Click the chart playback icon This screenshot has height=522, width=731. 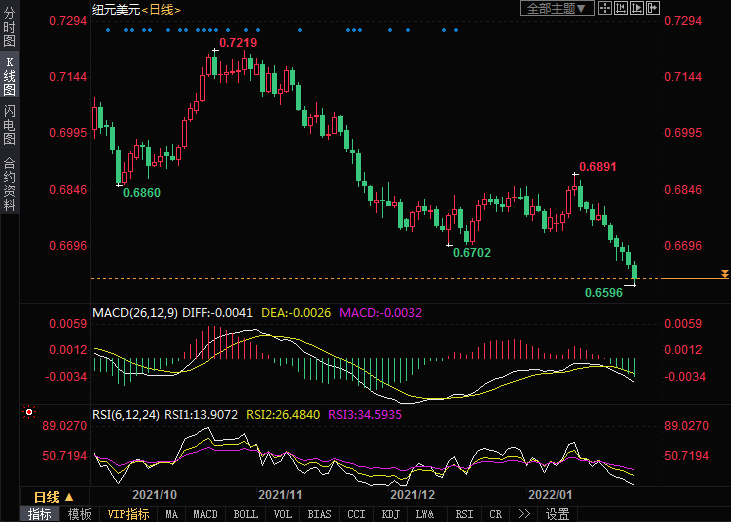pos(638,8)
